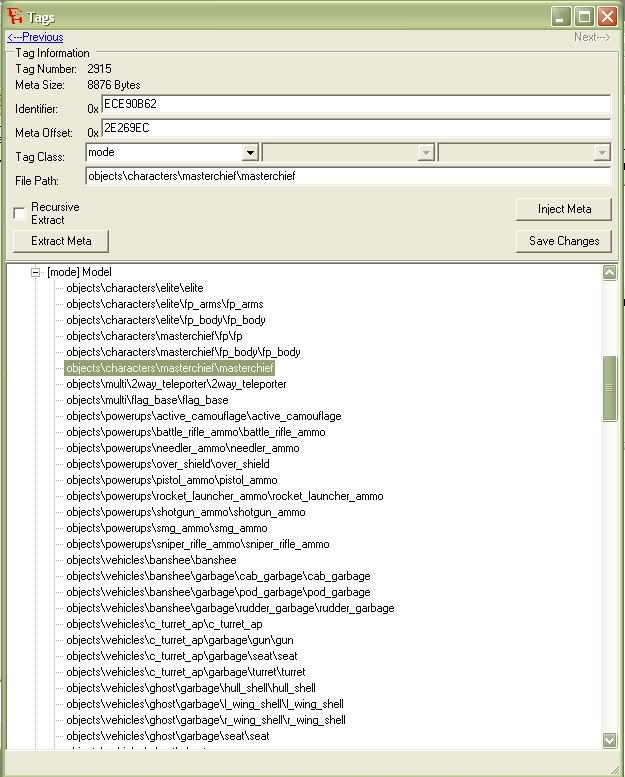The width and height of the screenshot is (625, 777).
Task: Select ghost garbage\seat\seat entry
Action: click(x=168, y=736)
